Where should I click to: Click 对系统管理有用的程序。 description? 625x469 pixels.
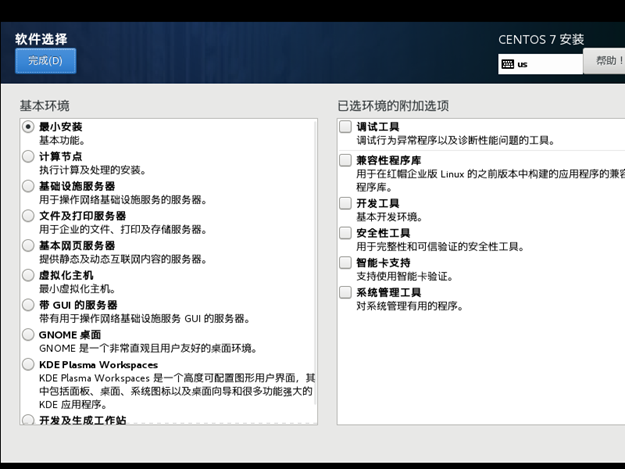(410, 306)
